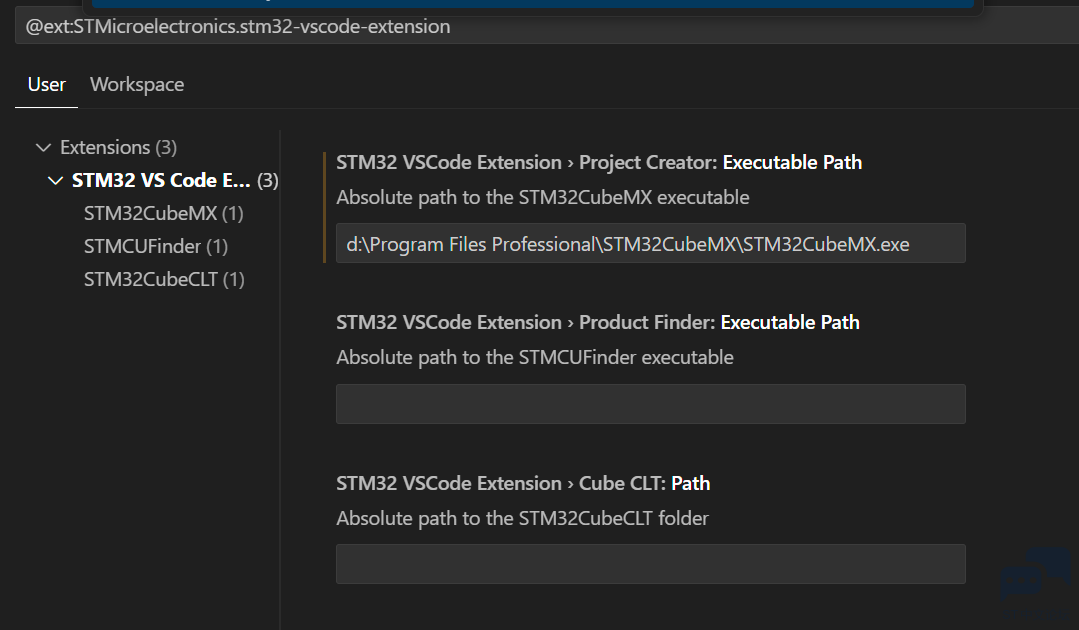Open the STM32CubeMX (1) settings section
The height and width of the screenshot is (630, 1079).
(x=164, y=213)
